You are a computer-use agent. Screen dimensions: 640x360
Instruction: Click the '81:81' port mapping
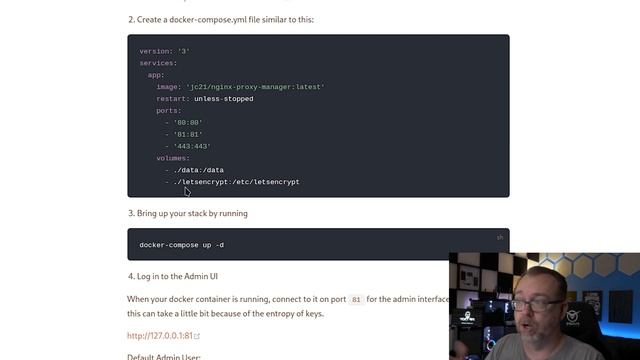pos(188,134)
